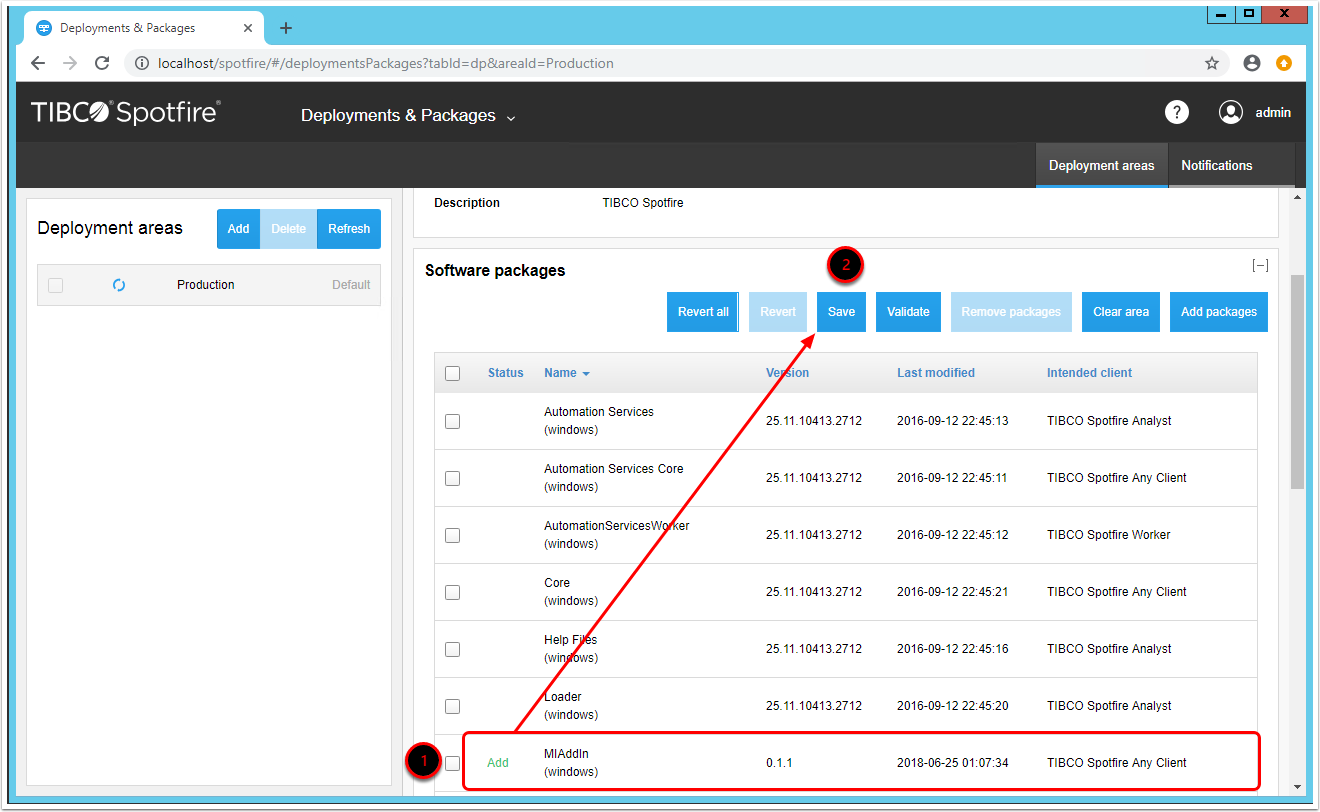Viewport: 1320px width, 812px height.
Task: Select the Production deployment area checkbox
Action: pos(56,285)
